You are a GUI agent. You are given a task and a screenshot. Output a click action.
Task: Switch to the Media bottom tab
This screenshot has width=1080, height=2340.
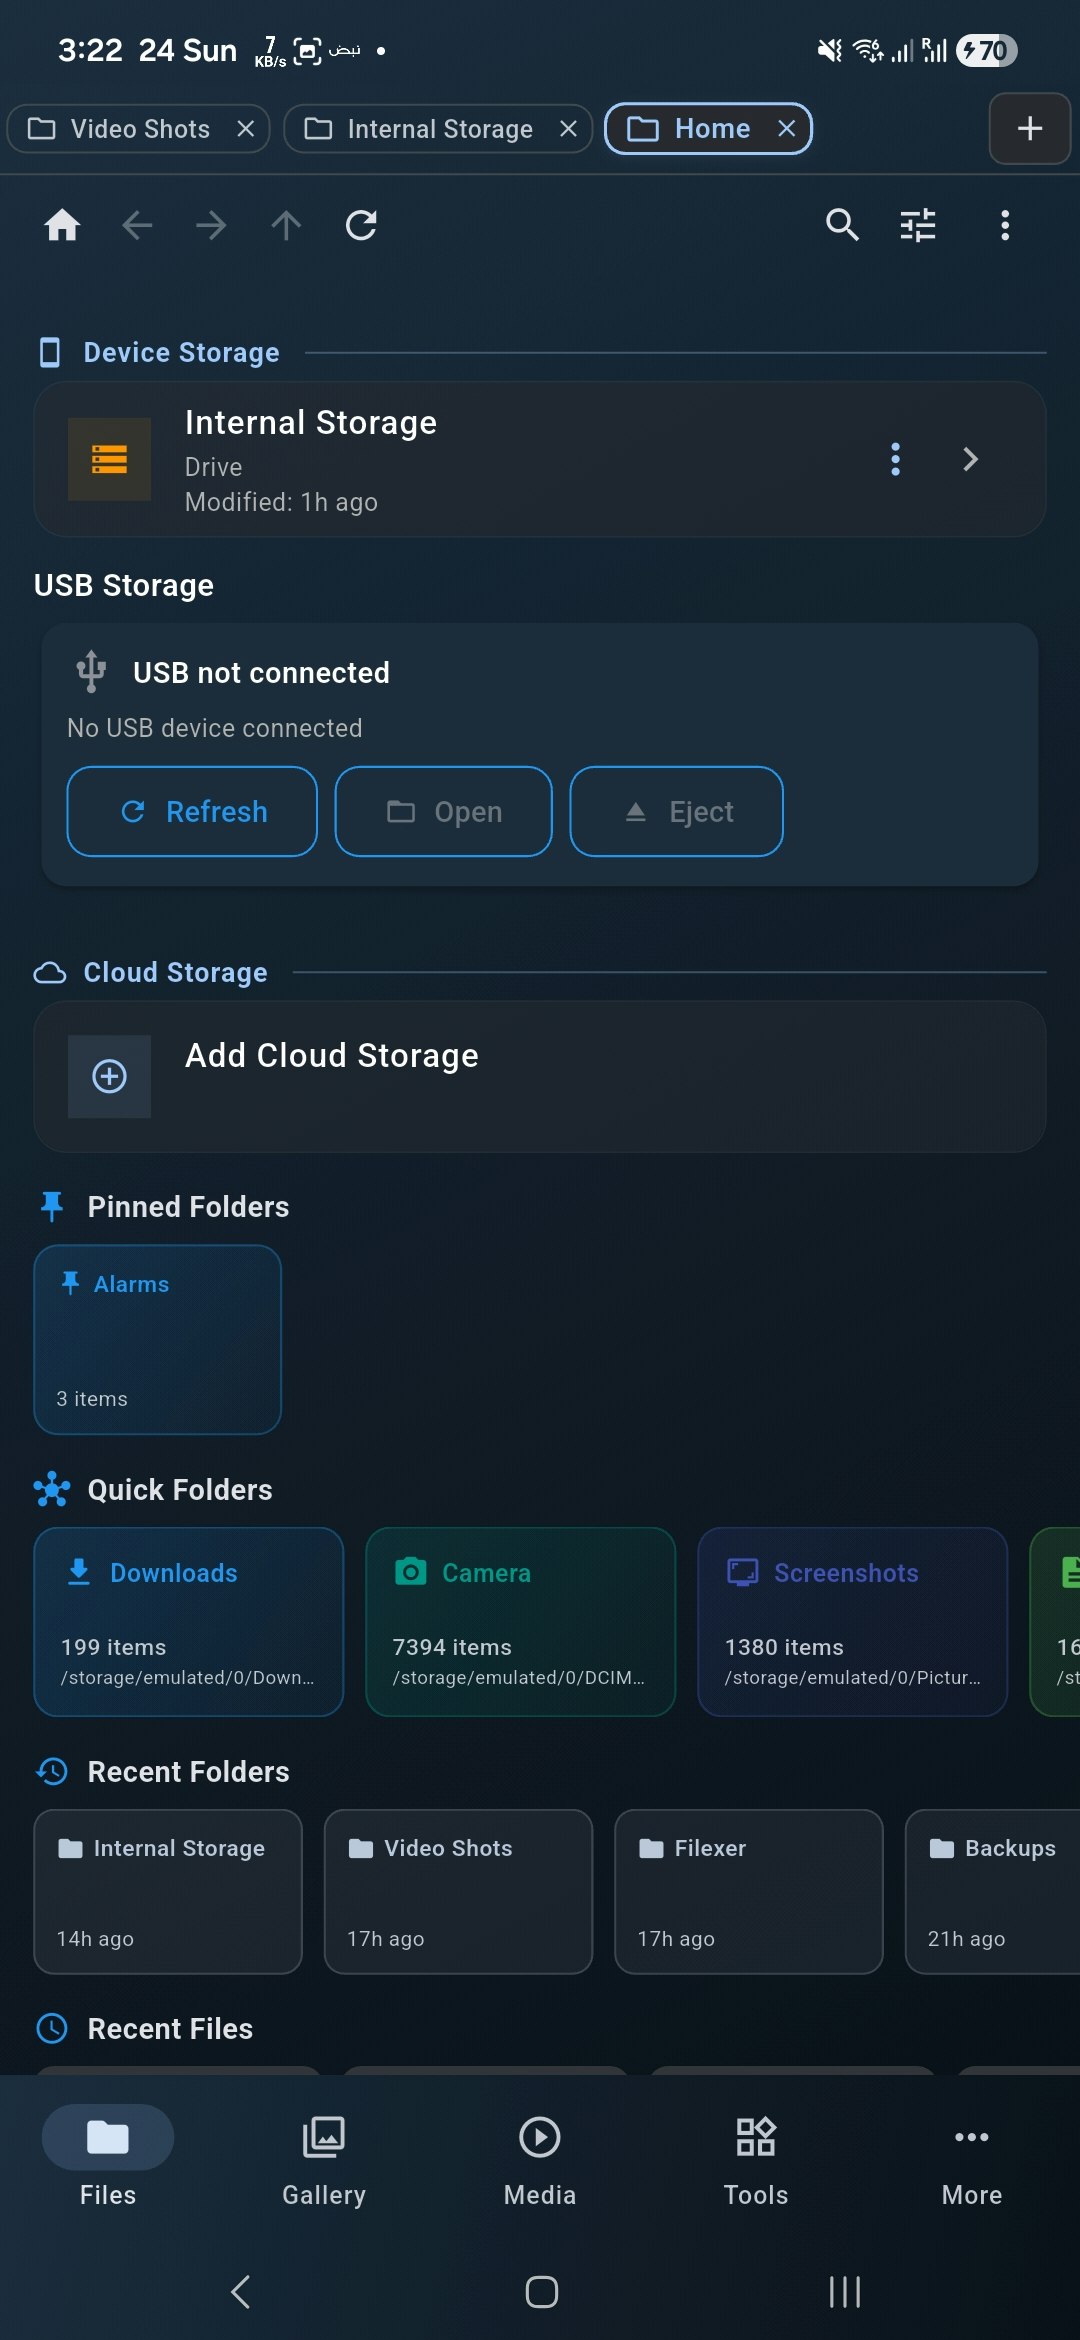pyautogui.click(x=540, y=2162)
